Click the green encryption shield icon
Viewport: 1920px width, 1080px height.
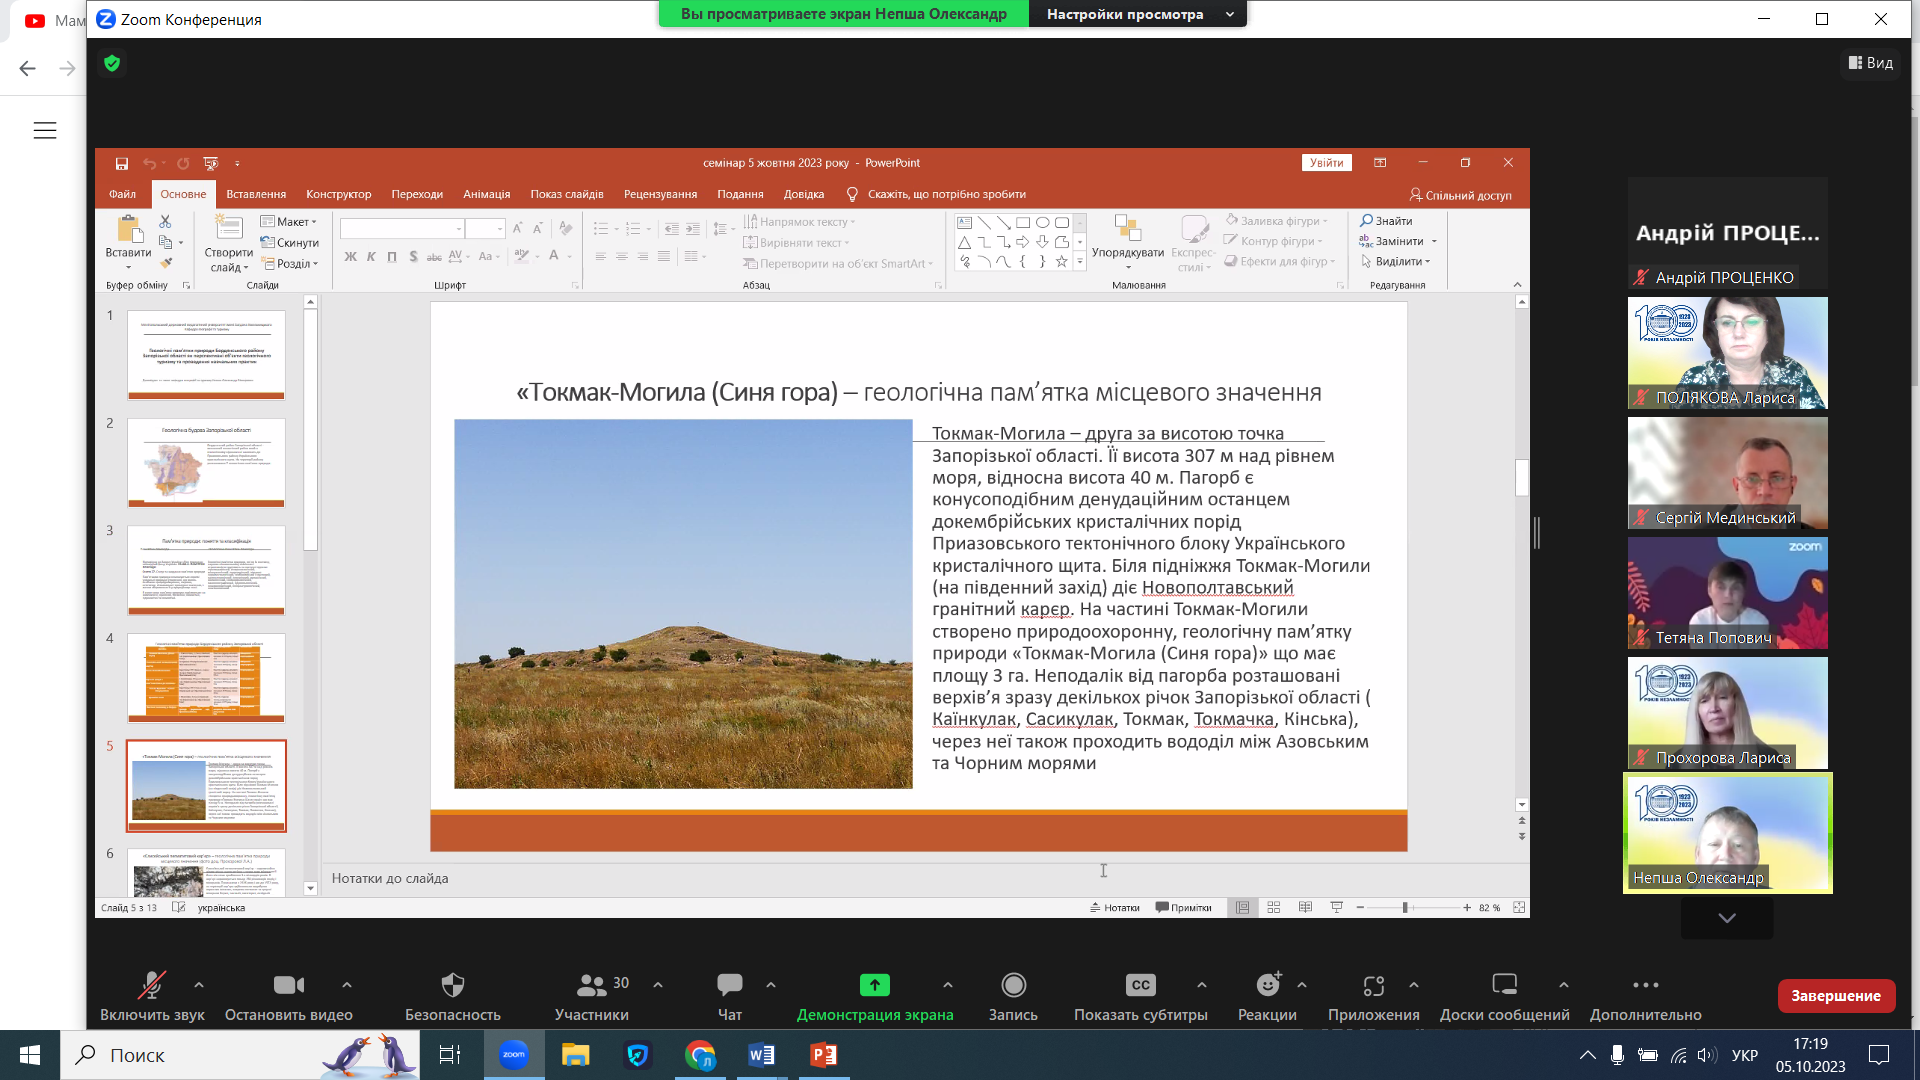[x=112, y=64]
